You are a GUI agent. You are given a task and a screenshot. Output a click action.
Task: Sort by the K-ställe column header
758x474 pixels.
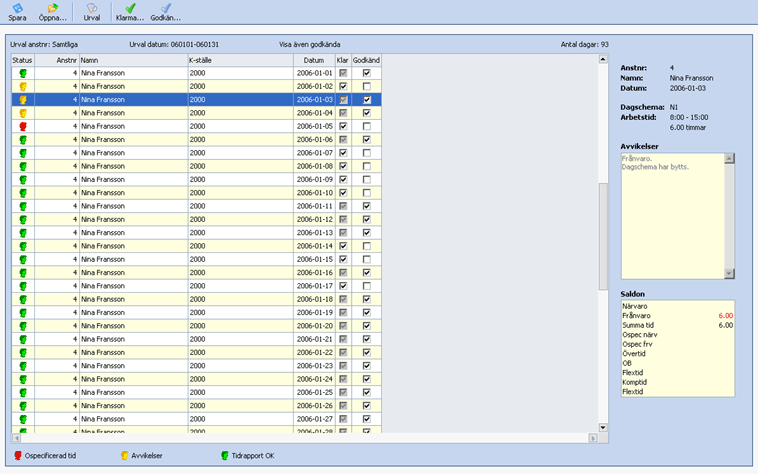coord(240,60)
